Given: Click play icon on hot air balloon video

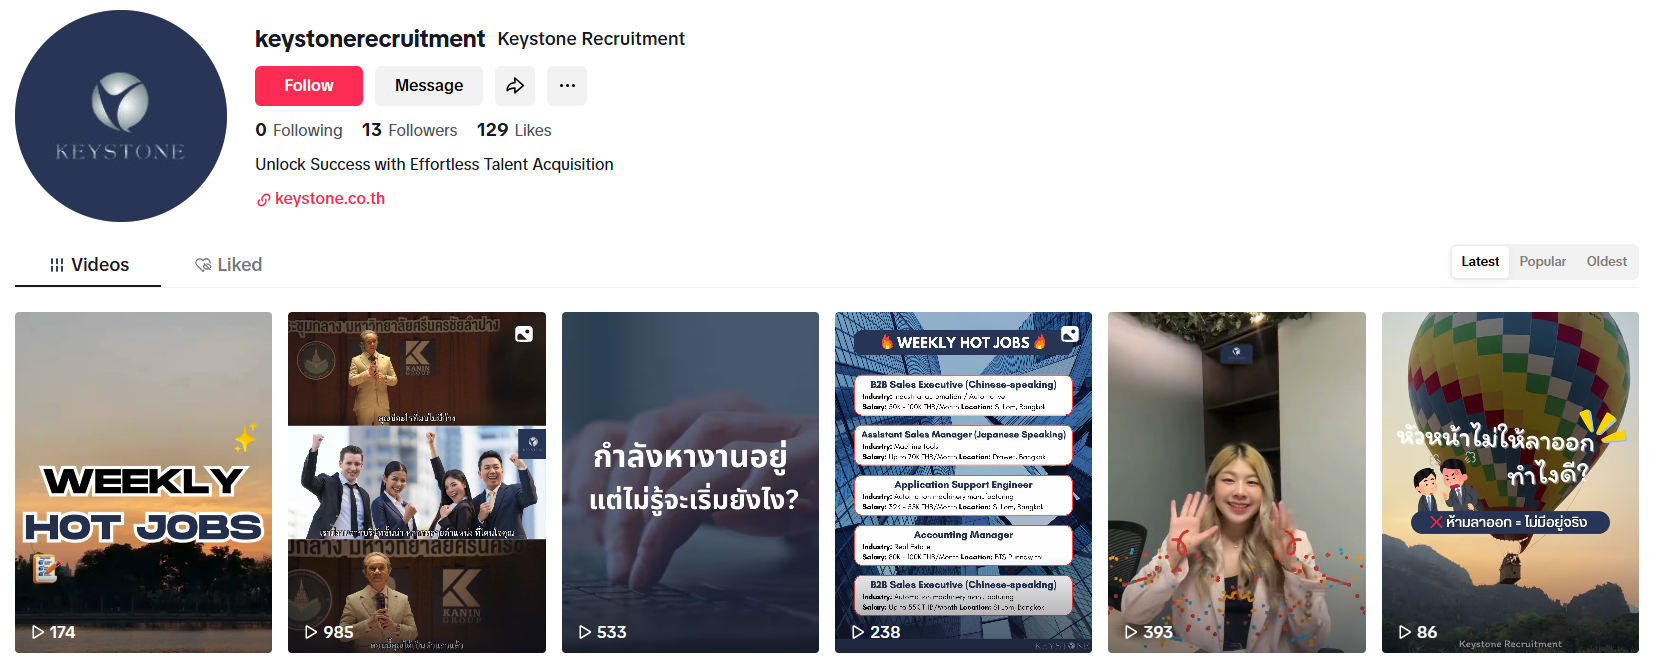Looking at the screenshot, I should pos(1405,632).
